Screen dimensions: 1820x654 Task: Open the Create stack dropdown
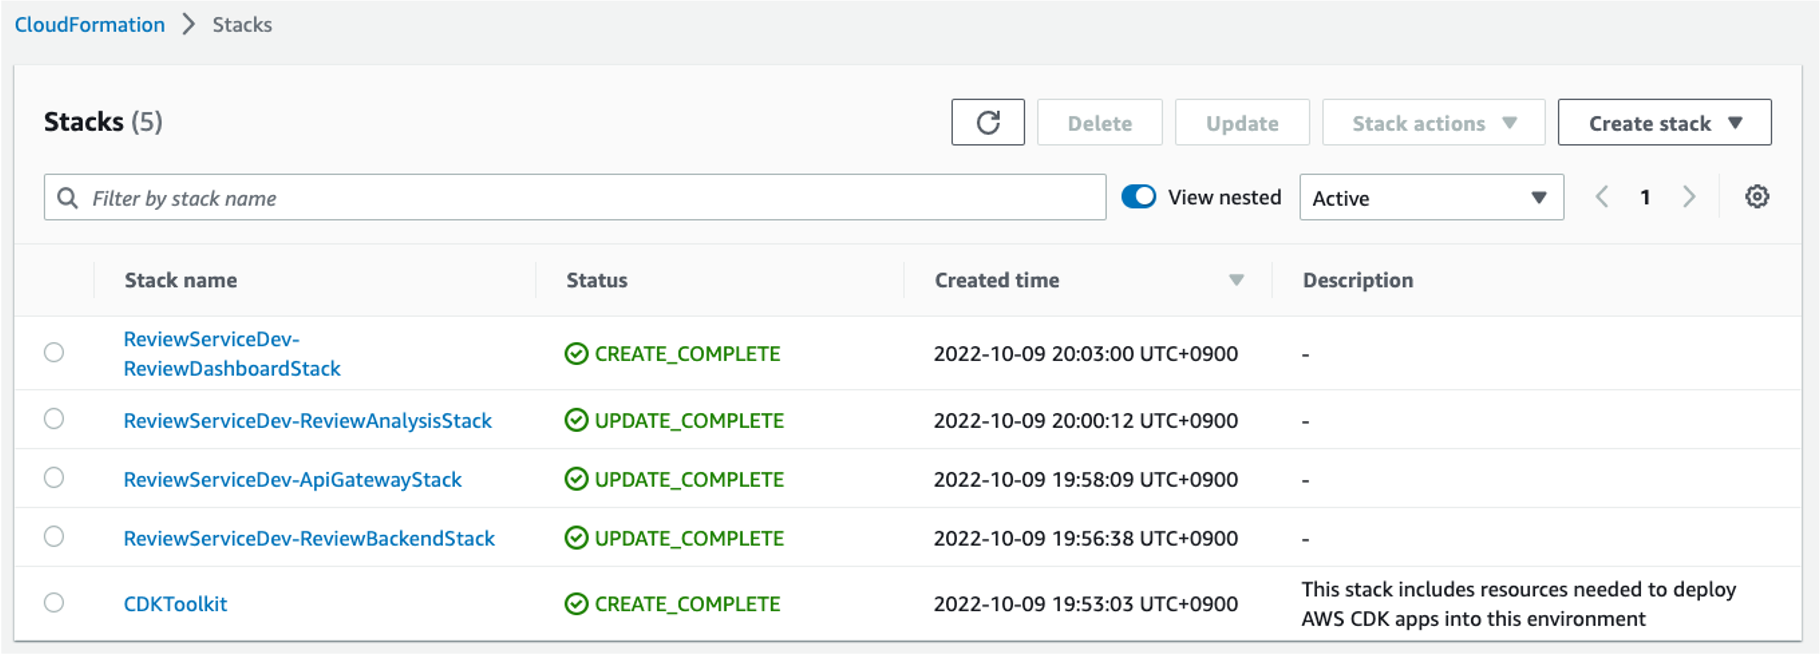pyautogui.click(x=1664, y=122)
